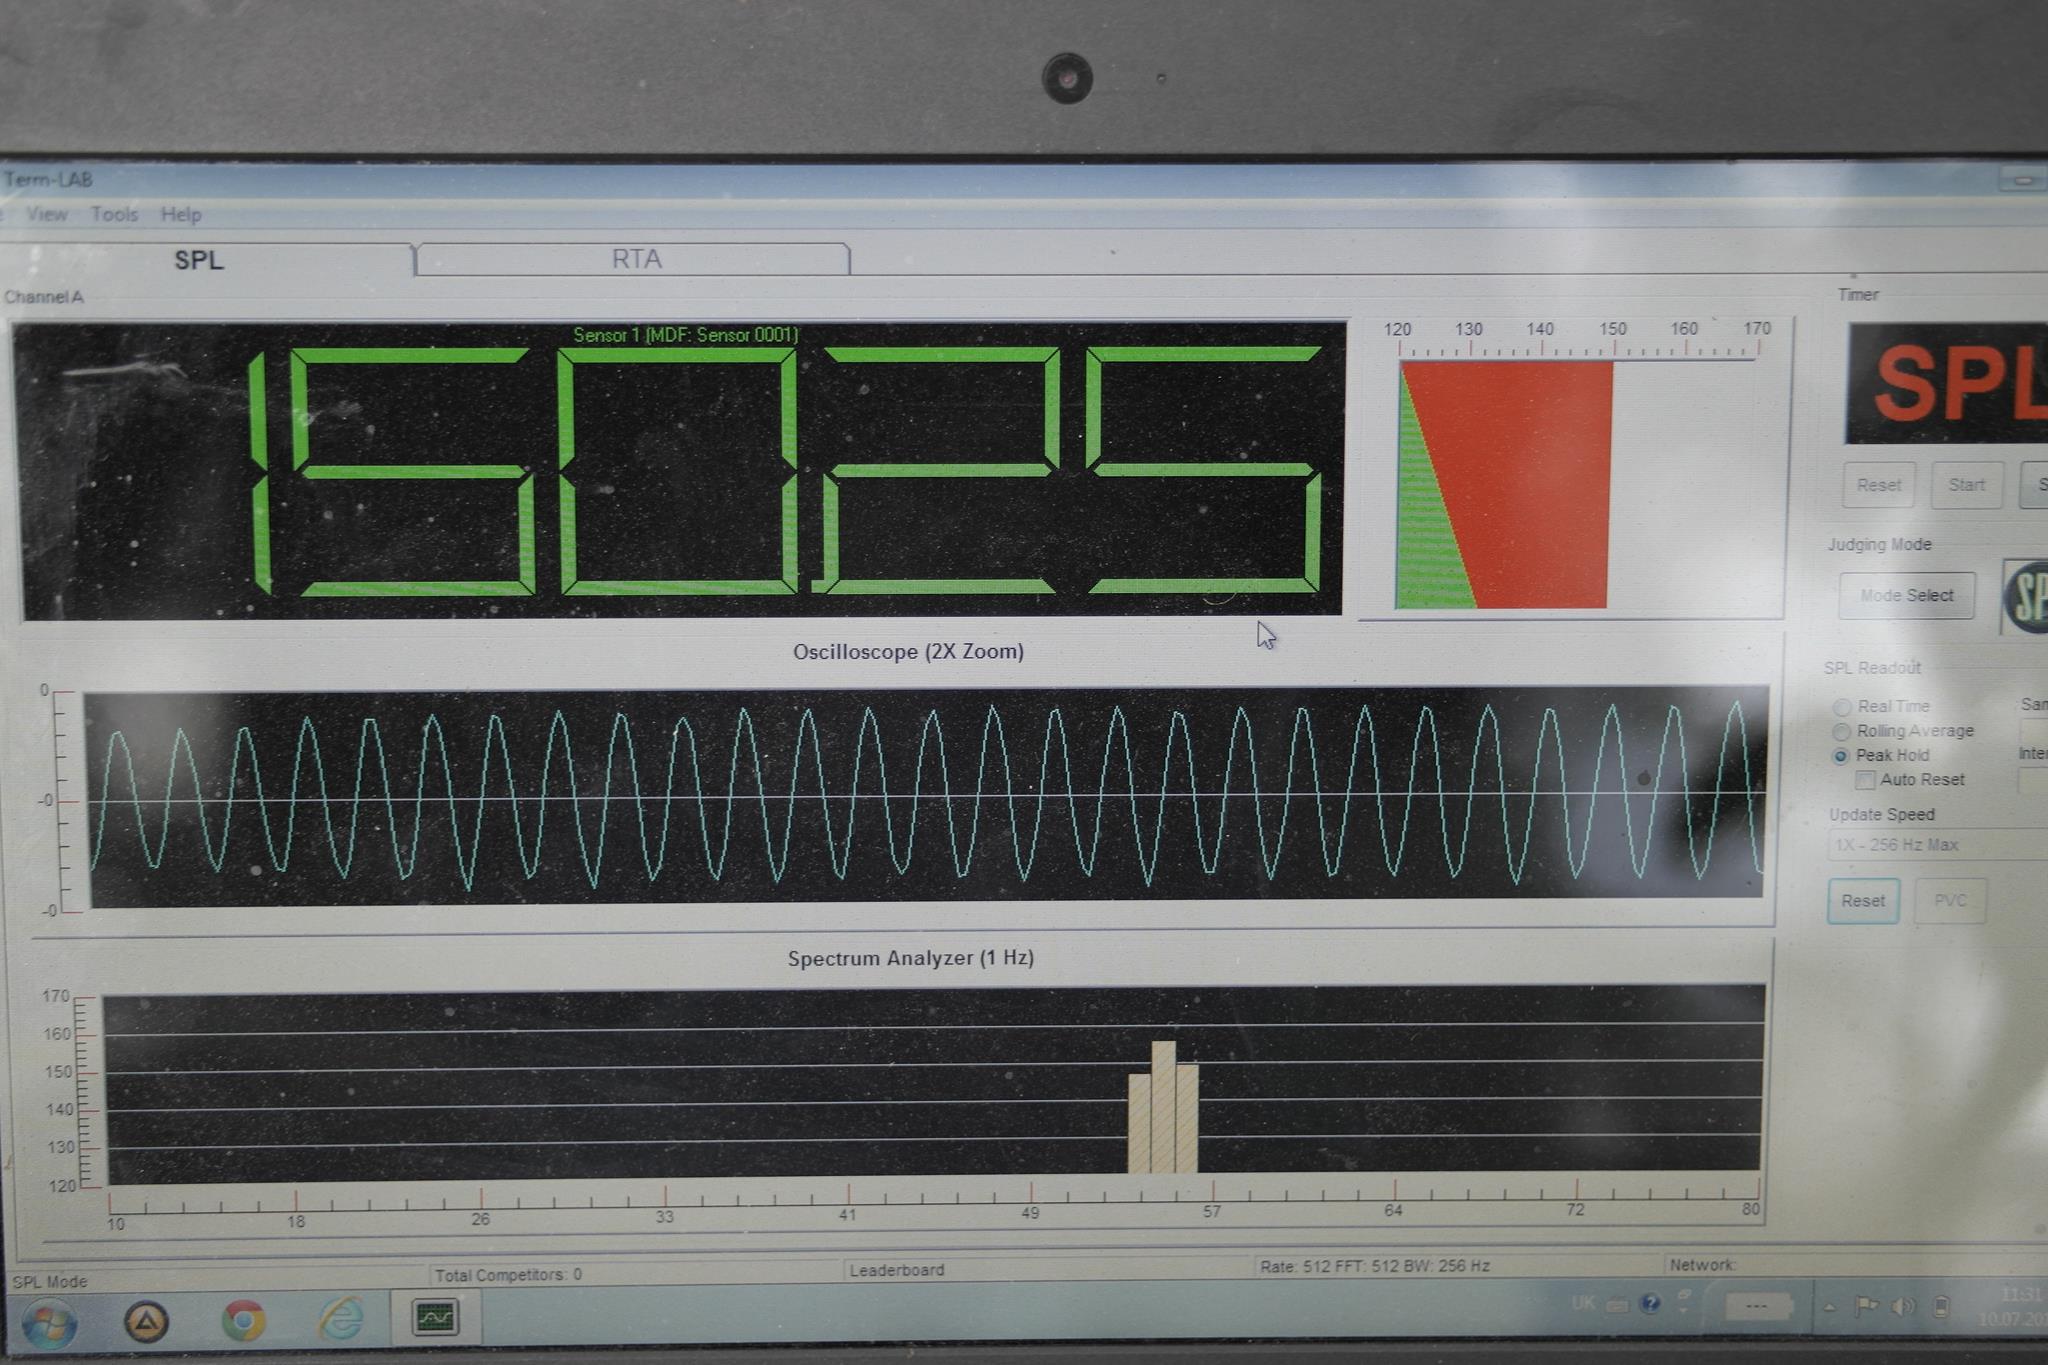Show hidden system tray icons
The height and width of the screenshot is (1365, 2048).
[x=1830, y=1306]
